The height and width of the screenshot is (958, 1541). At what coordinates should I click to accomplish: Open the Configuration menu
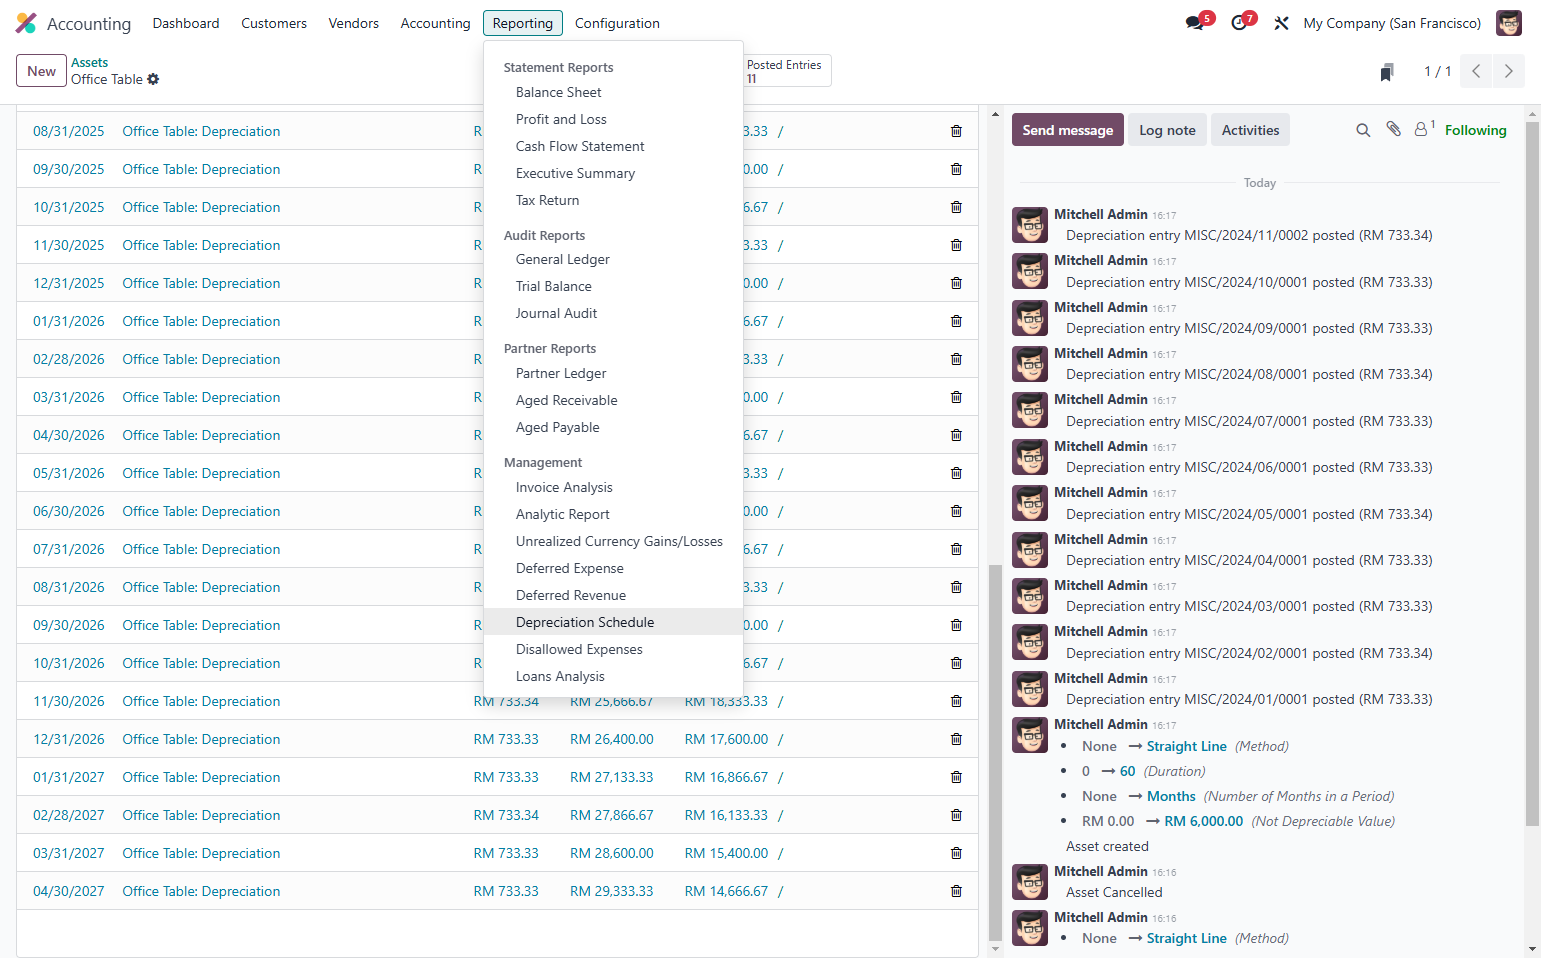click(617, 23)
